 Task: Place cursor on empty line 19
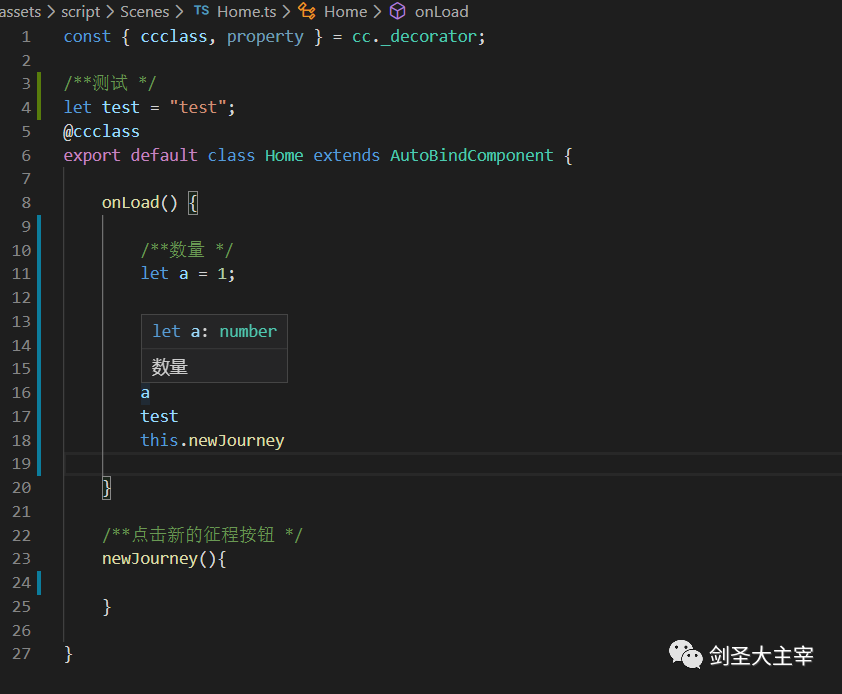[x=453, y=464]
